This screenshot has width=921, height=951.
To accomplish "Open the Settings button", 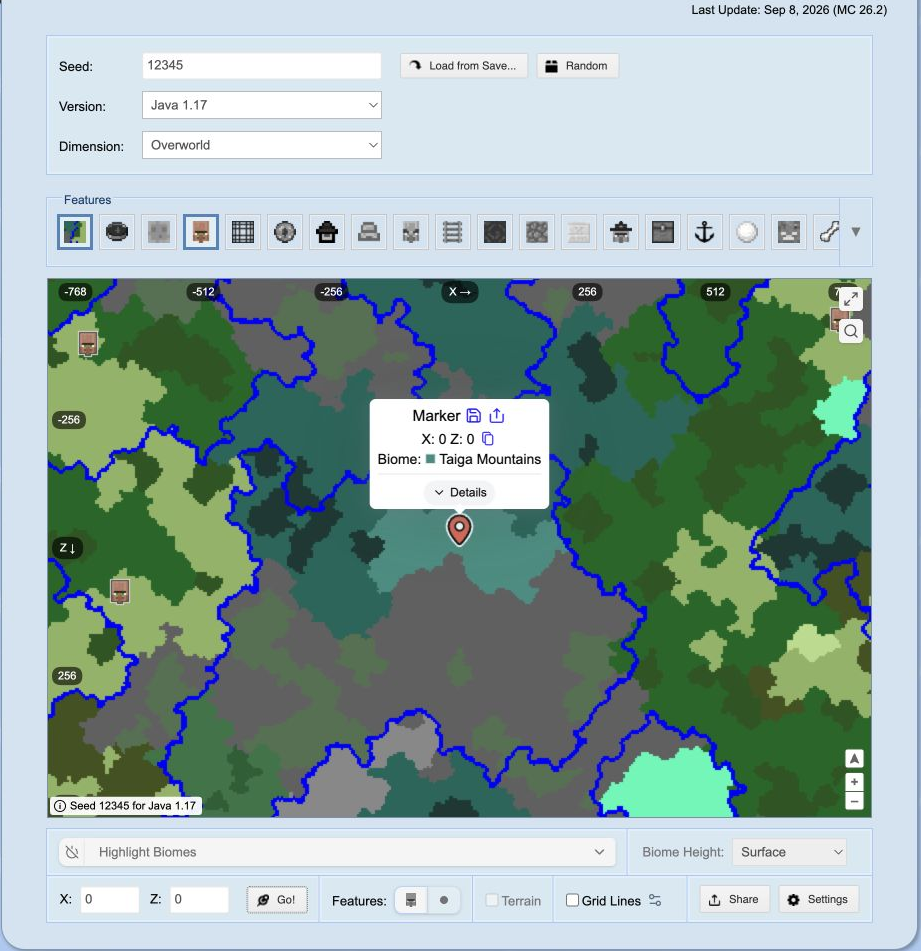I will (818, 899).
